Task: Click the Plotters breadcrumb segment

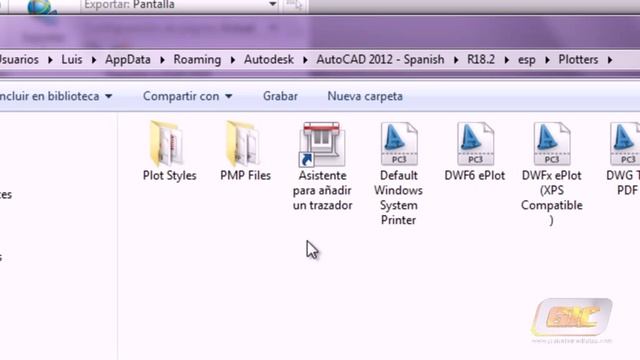Action: (578, 60)
